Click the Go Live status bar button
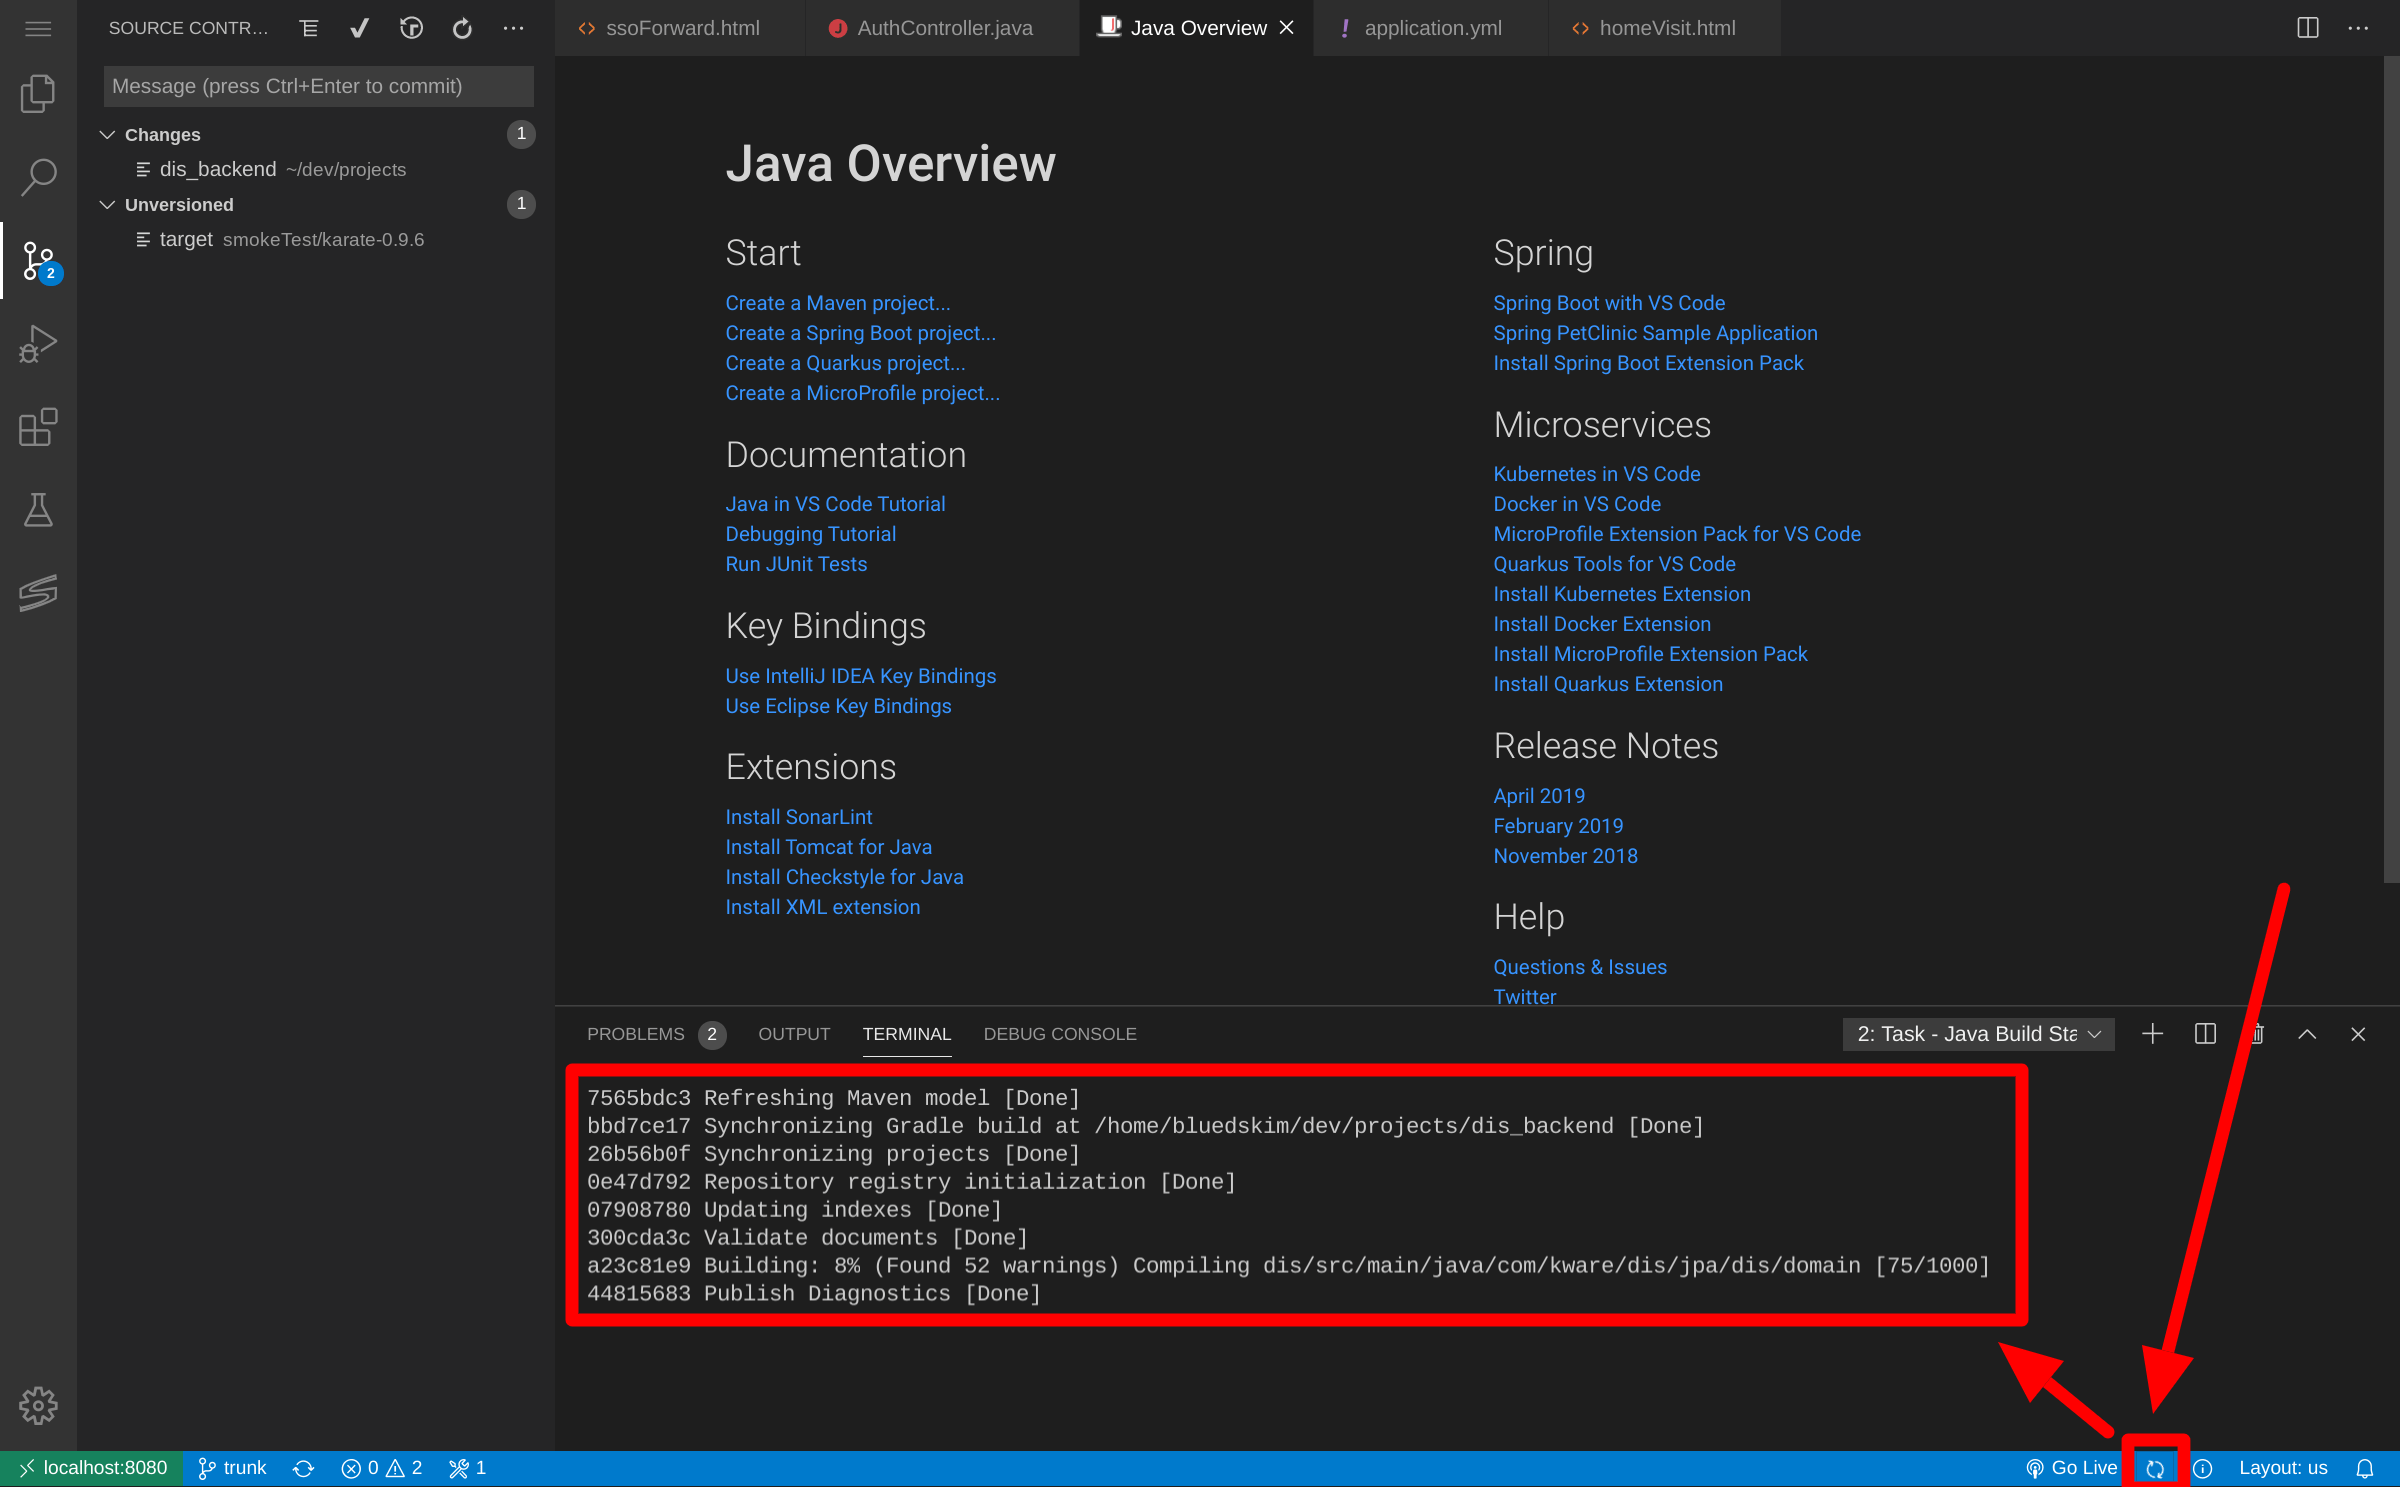 [2072, 1468]
